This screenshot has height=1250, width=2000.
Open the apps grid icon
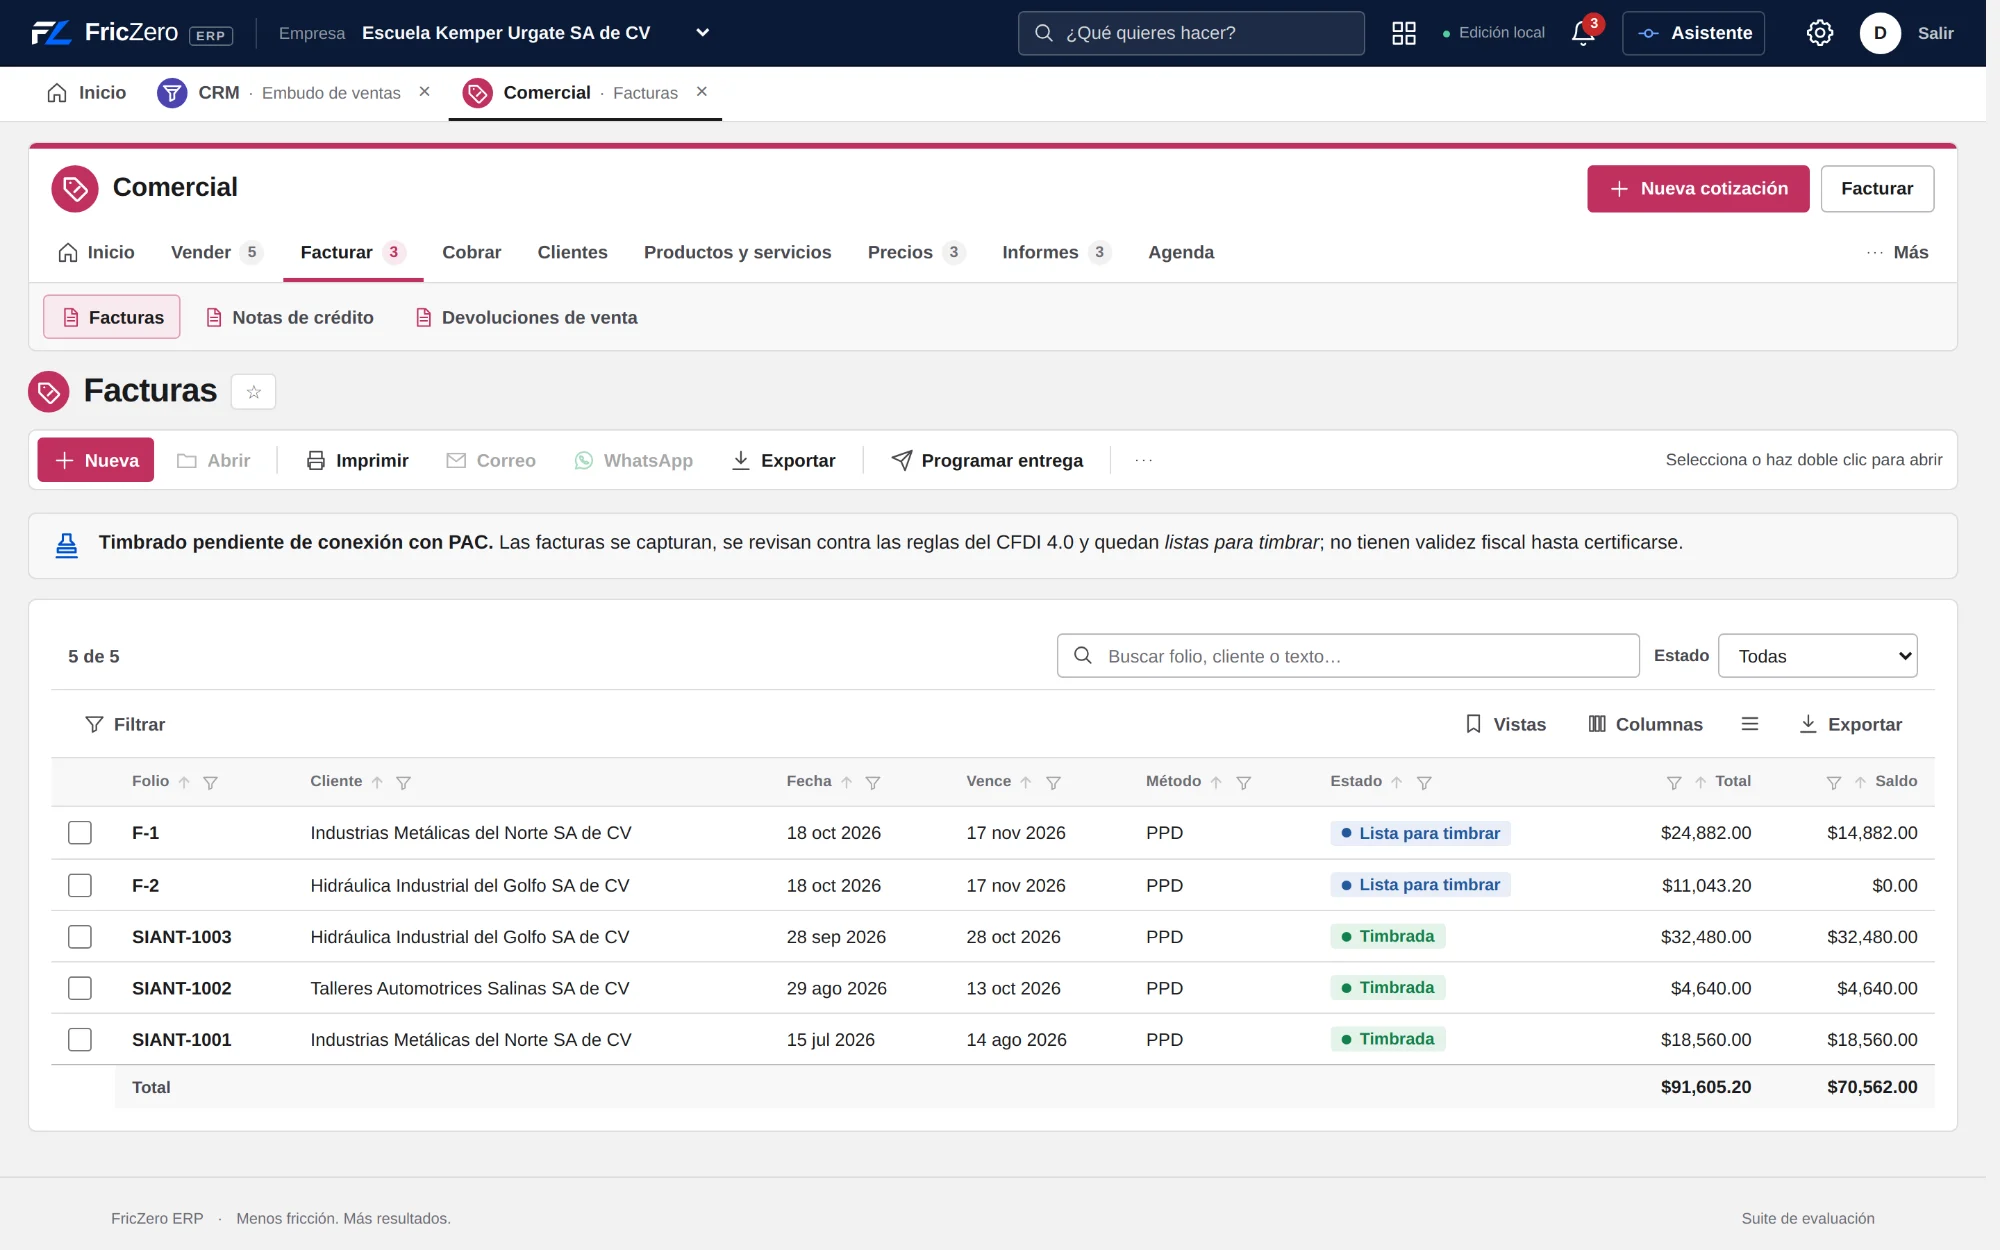(1404, 33)
